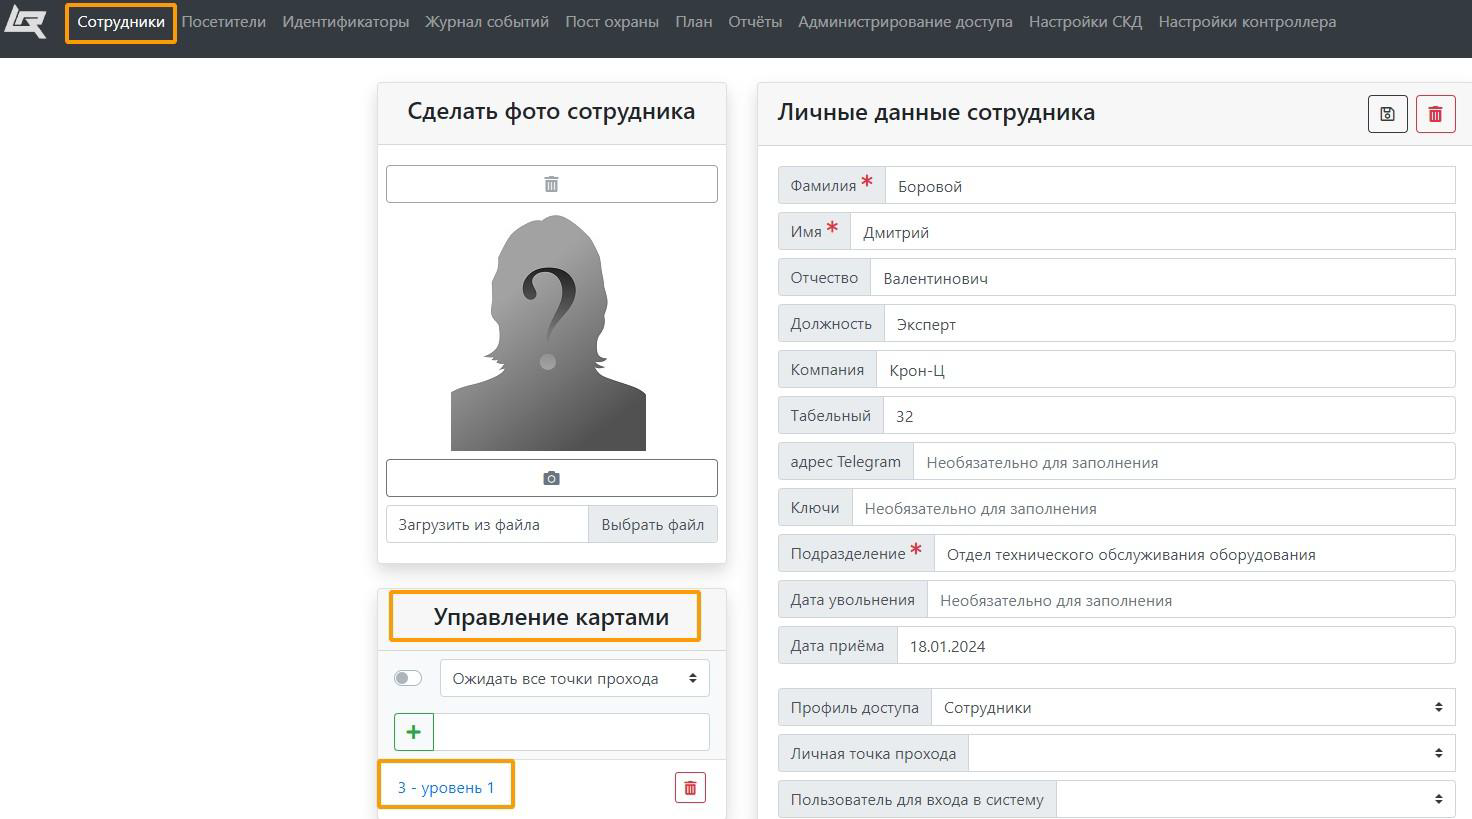Delete card '3 - уровень 1' with its trash icon
Viewport: 1472px width, 819px height.
tap(690, 788)
